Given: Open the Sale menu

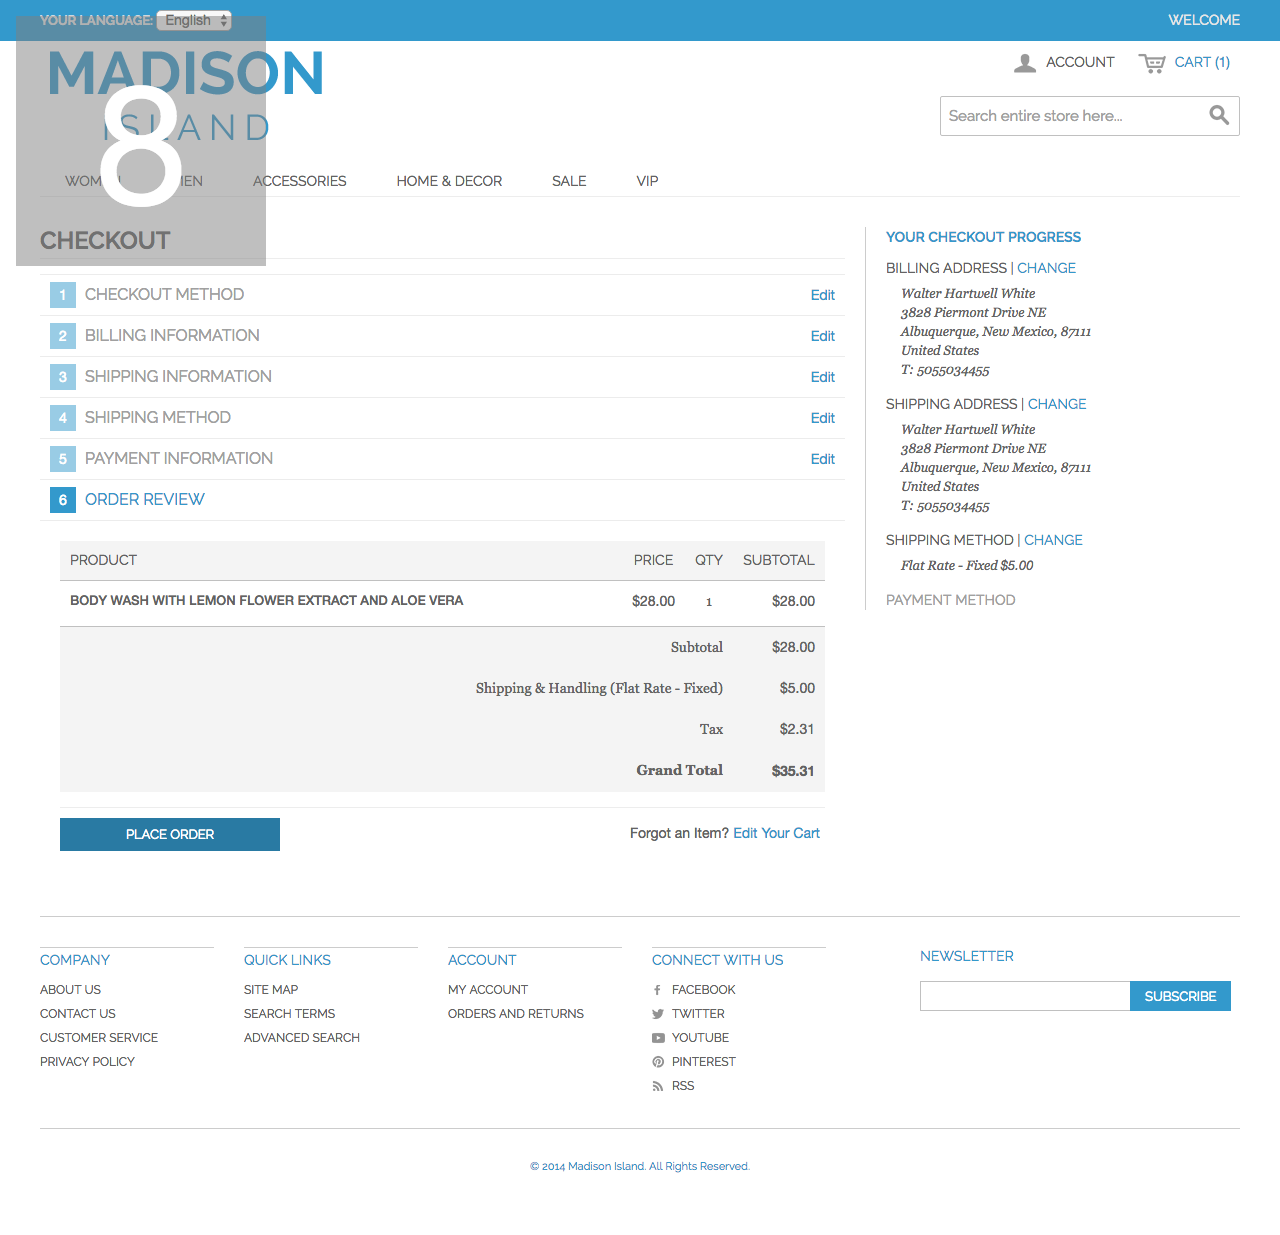Looking at the screenshot, I should point(569,181).
